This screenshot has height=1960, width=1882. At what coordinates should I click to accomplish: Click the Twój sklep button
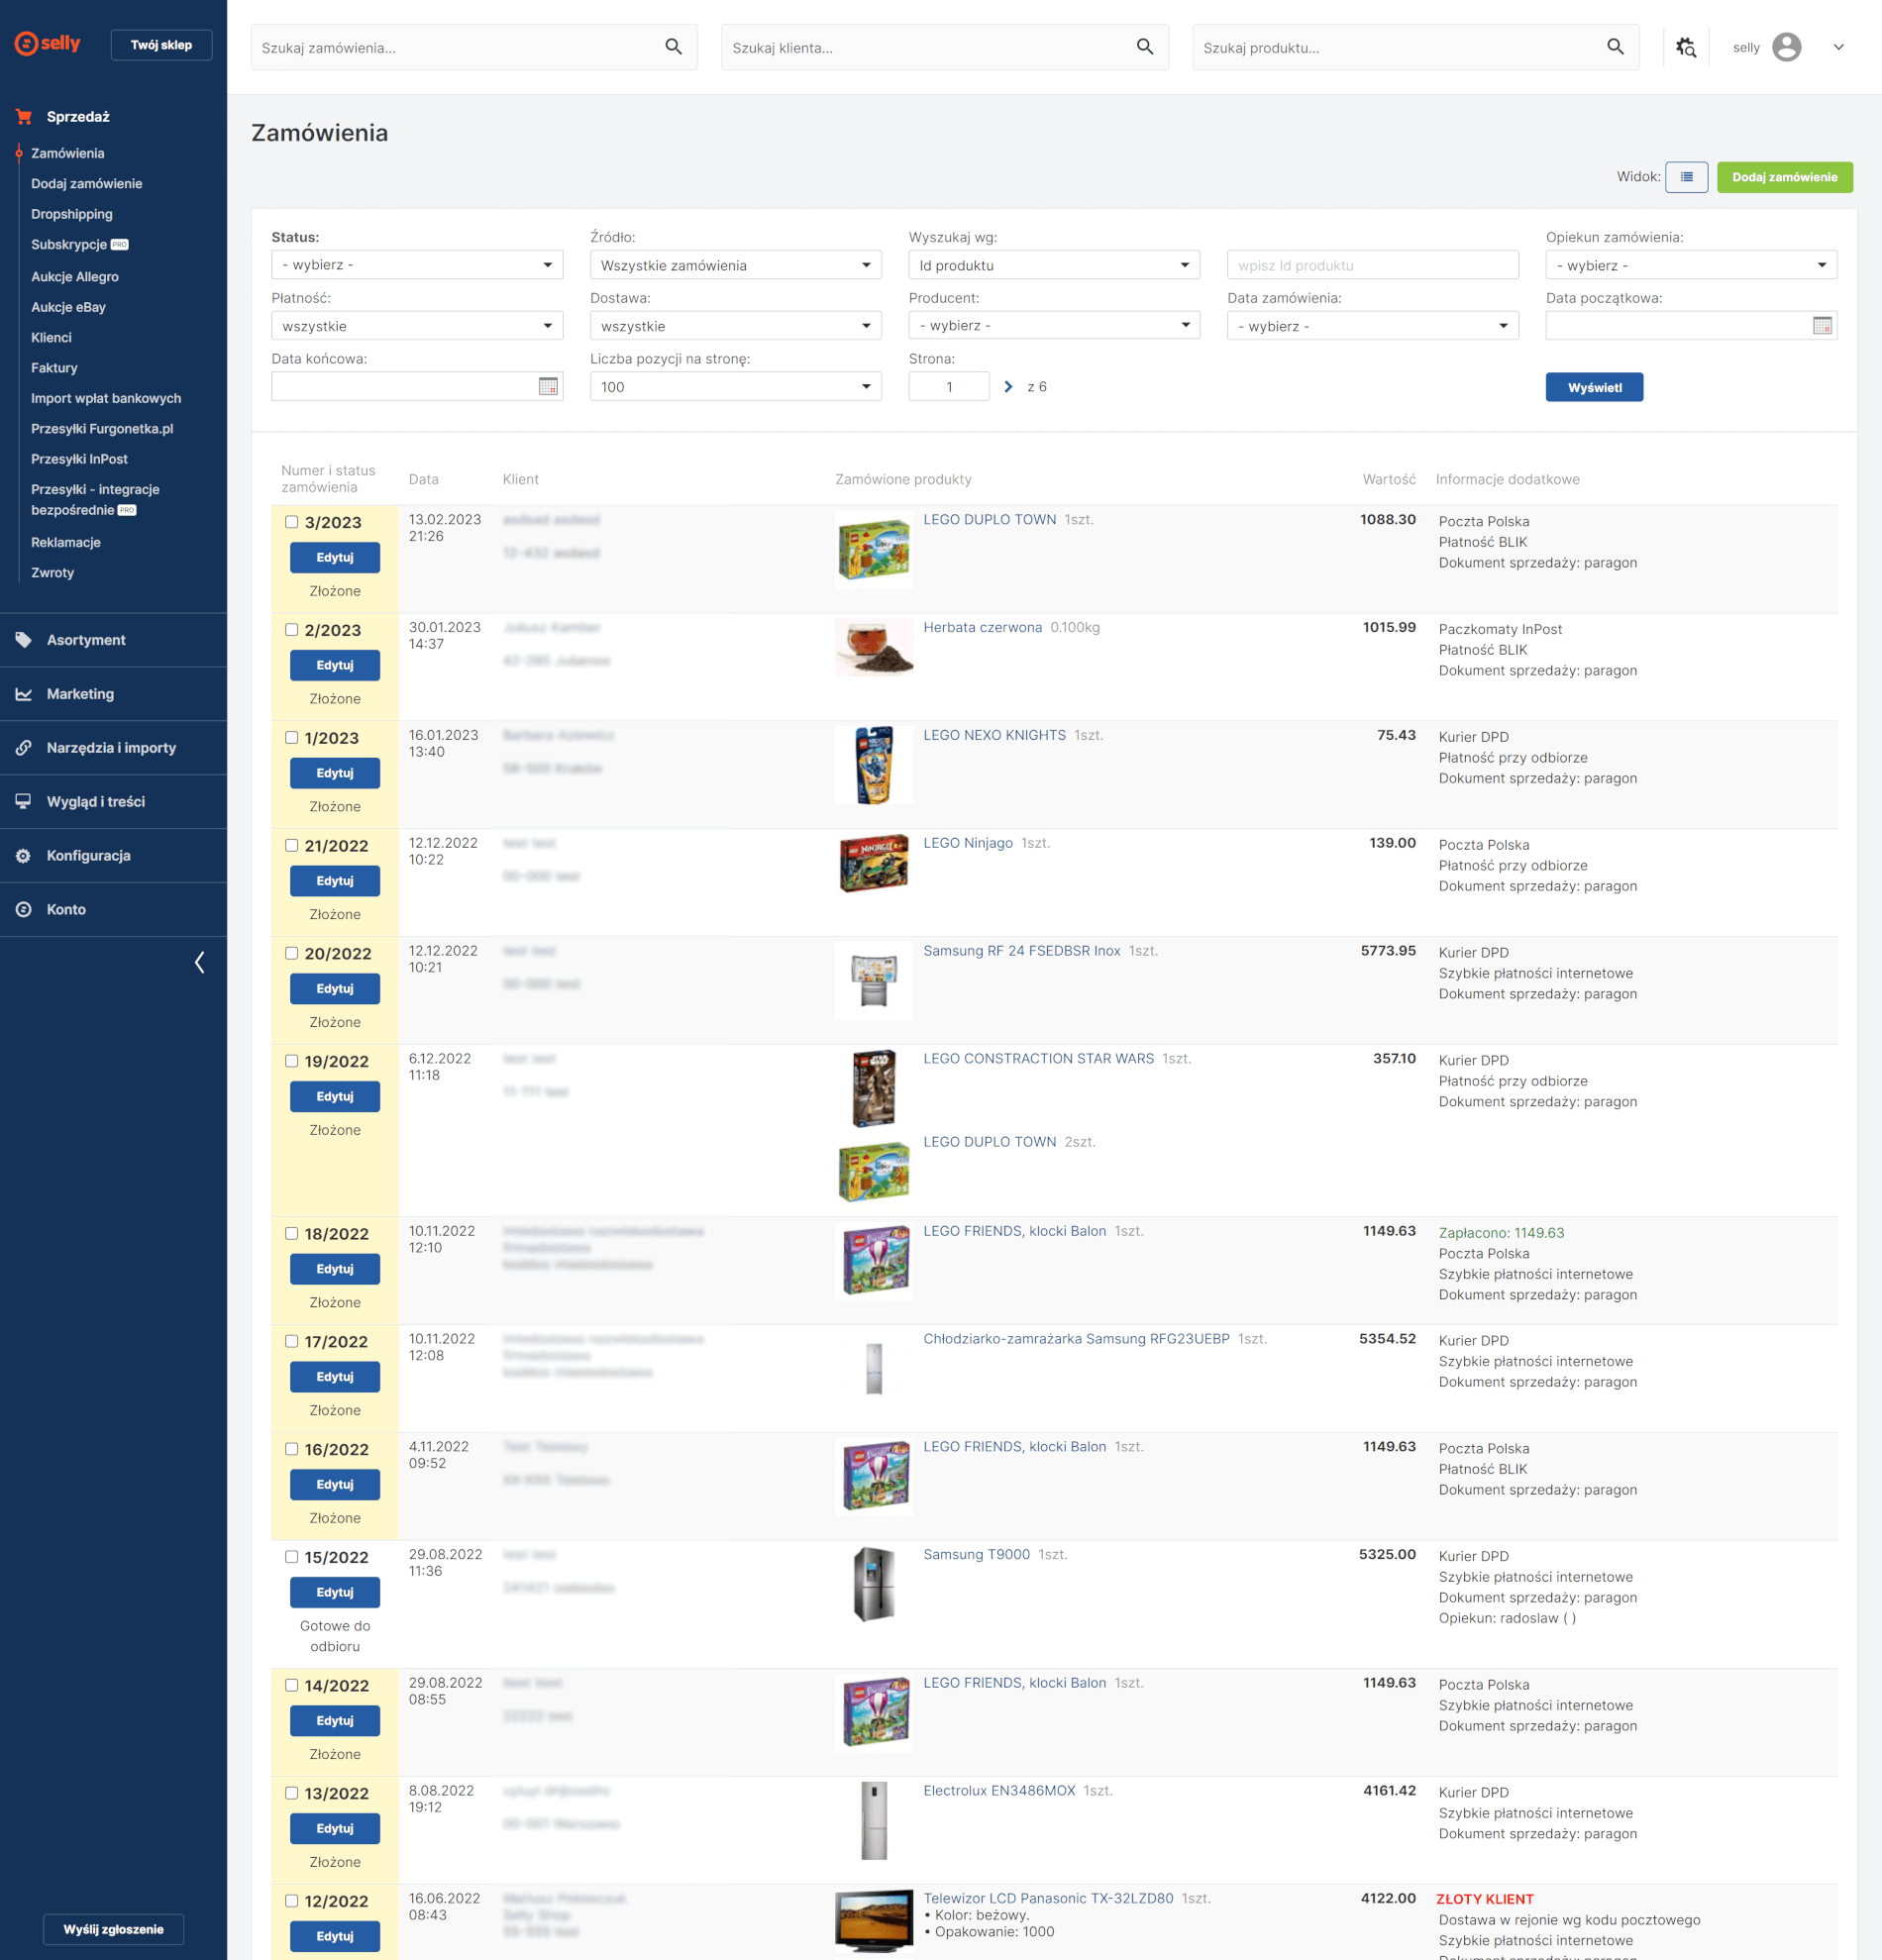(x=161, y=45)
